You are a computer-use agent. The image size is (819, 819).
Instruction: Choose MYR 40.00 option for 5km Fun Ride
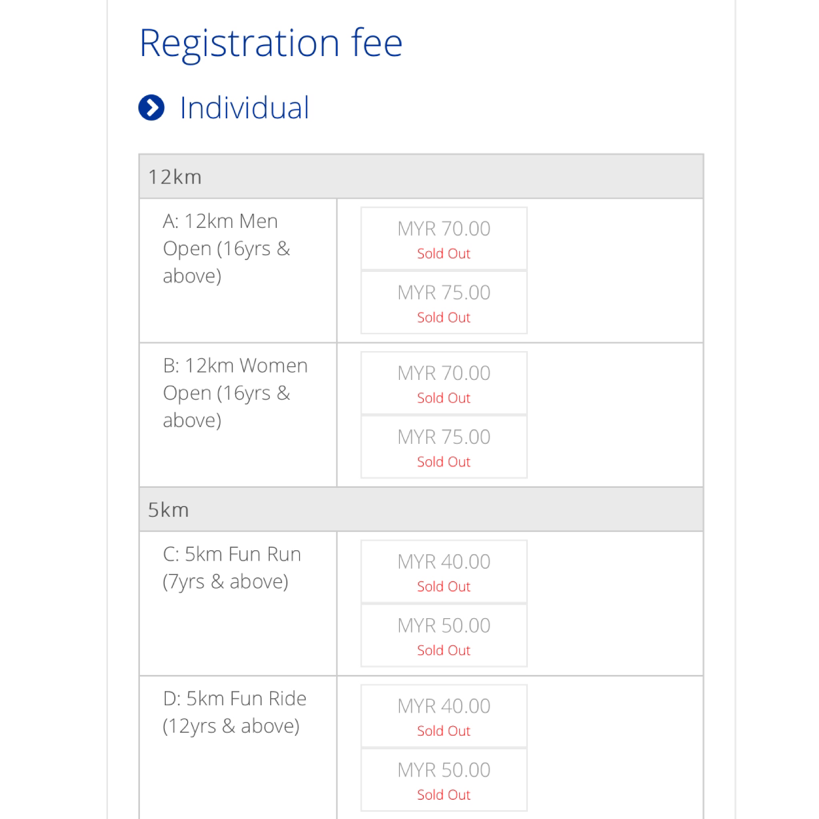pos(444,716)
